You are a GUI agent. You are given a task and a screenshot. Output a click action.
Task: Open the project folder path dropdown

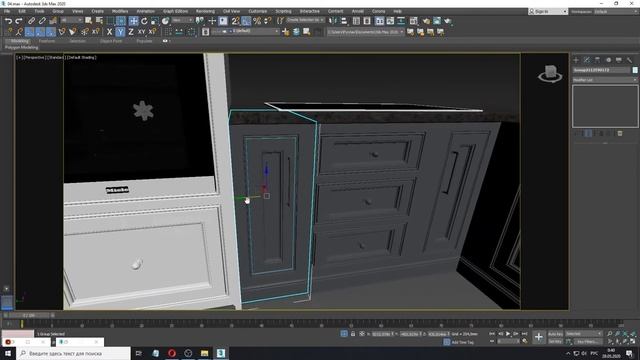tap(366, 31)
